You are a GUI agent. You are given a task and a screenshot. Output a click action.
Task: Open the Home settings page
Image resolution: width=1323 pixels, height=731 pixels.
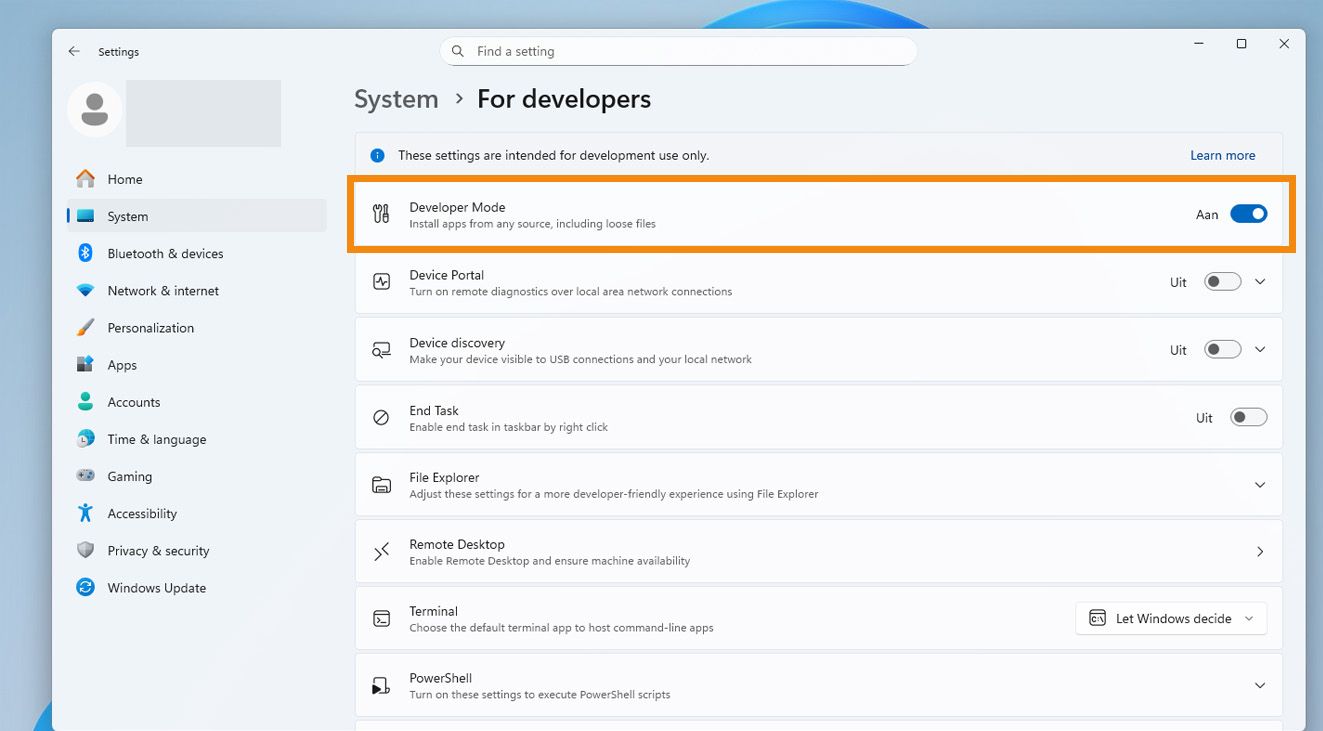[x=197, y=179]
